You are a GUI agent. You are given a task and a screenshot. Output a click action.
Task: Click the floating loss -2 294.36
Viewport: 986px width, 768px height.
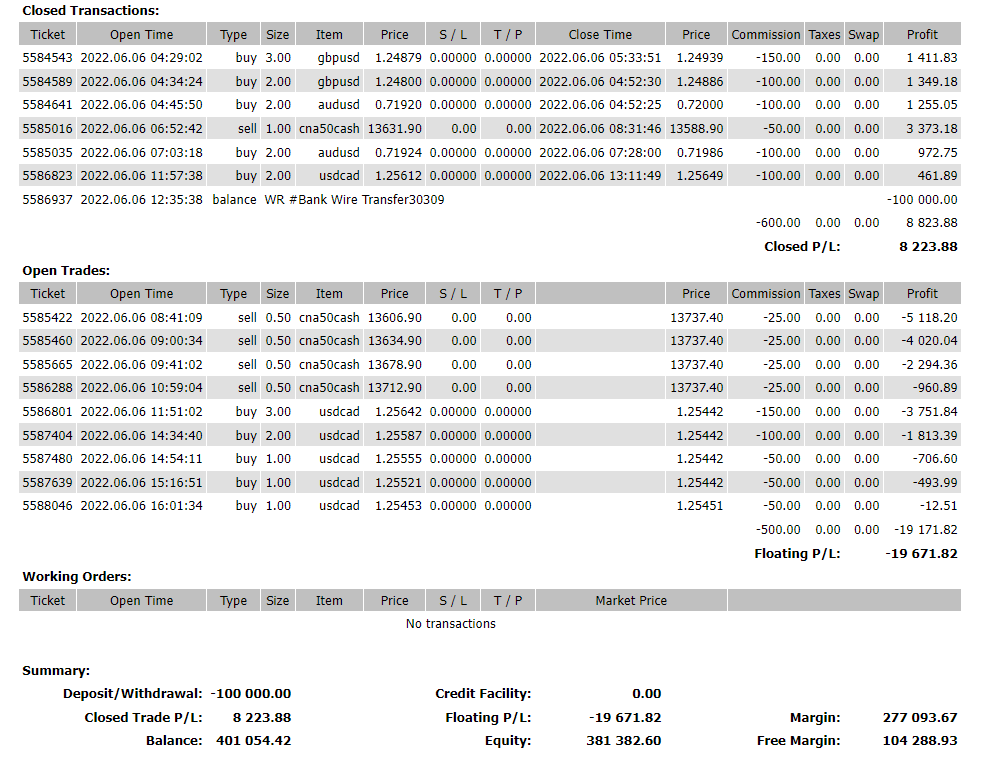coord(929,365)
